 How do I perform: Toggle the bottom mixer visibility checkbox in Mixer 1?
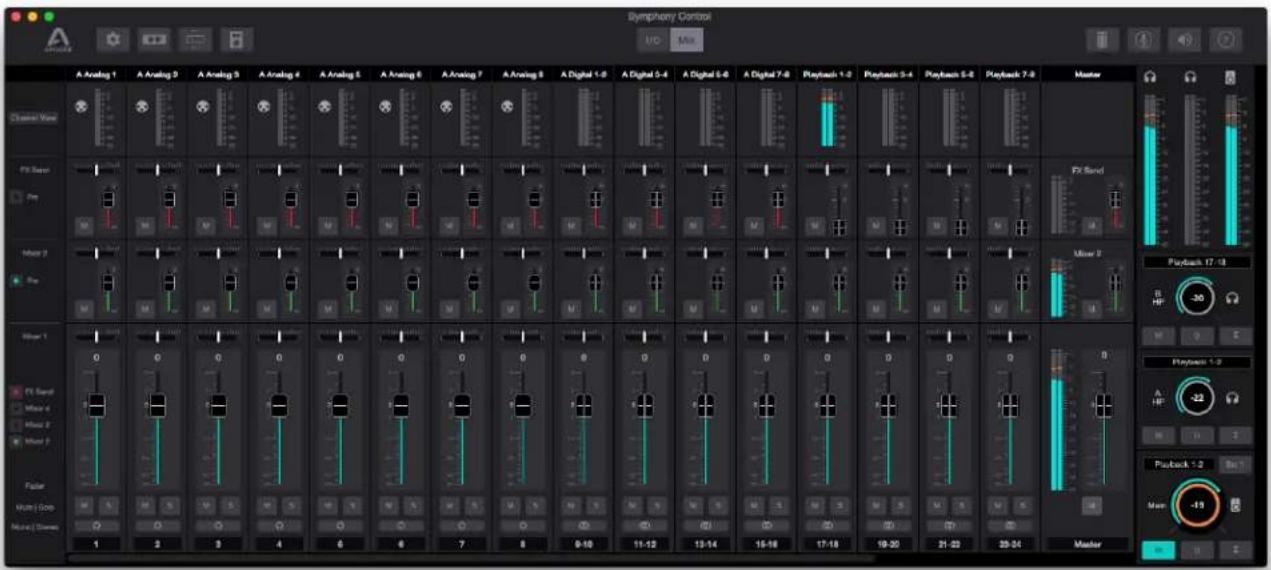pos(17,440)
